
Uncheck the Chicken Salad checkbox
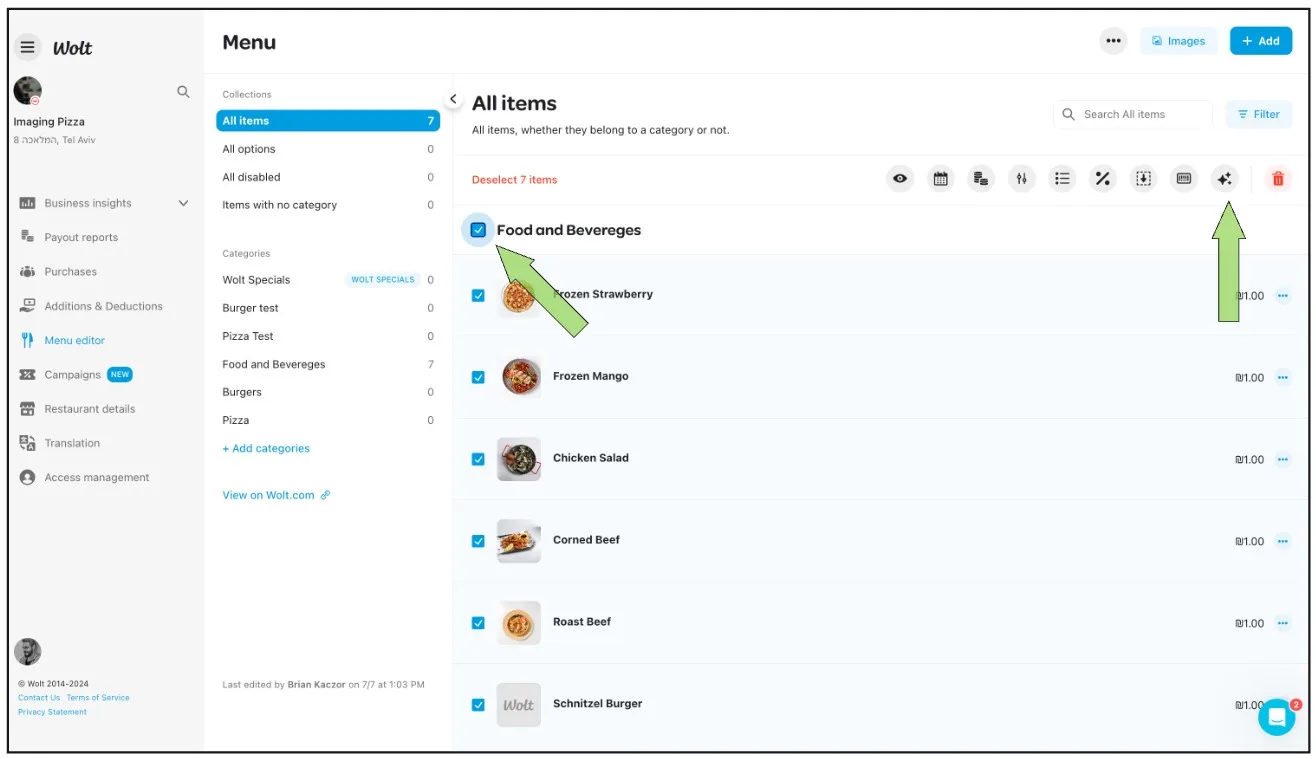coord(478,459)
